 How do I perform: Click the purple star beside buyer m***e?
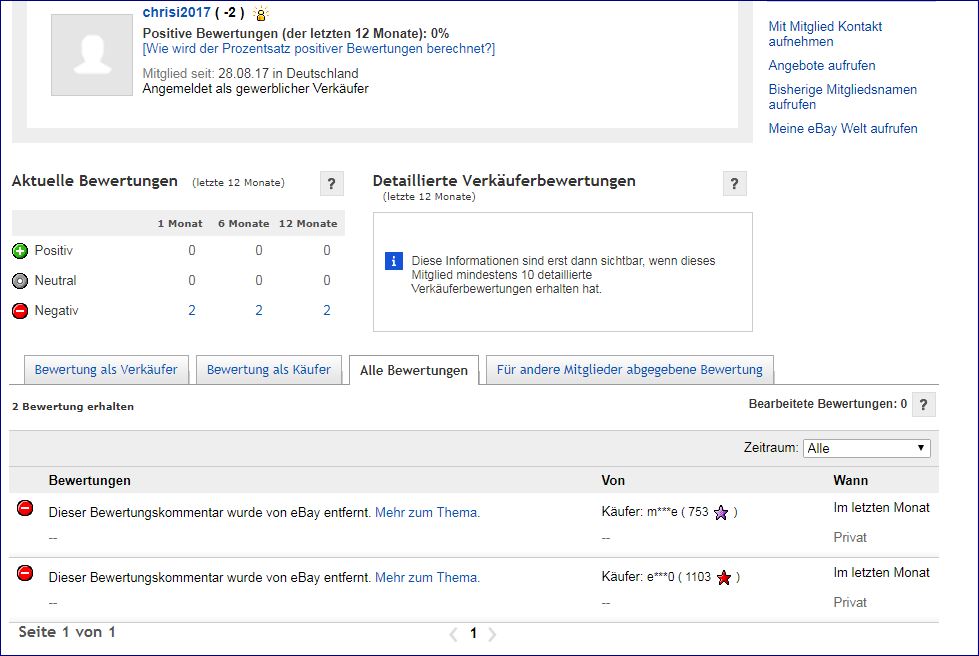[x=721, y=513]
